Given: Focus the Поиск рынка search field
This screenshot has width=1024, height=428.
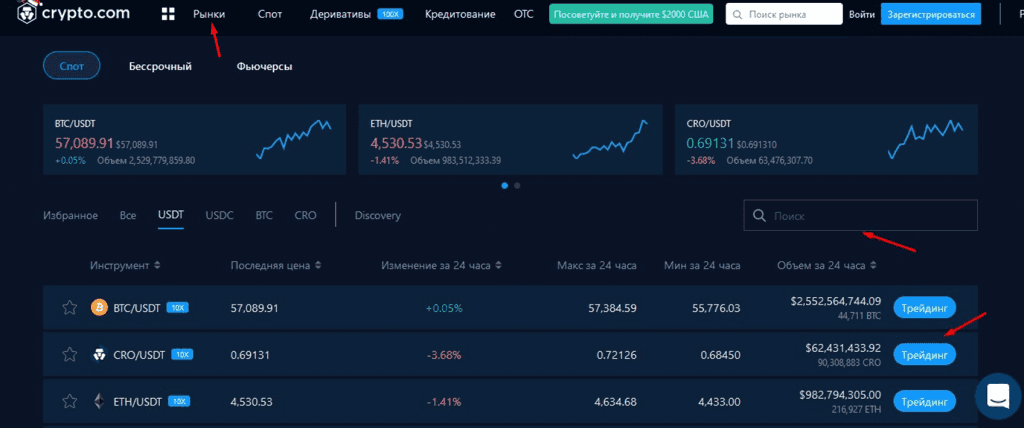Looking at the screenshot, I should coord(784,14).
